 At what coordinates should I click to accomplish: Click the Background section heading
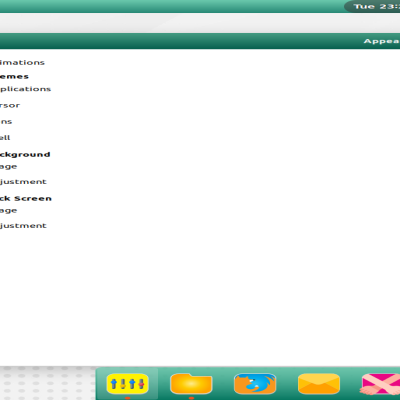click(25, 155)
